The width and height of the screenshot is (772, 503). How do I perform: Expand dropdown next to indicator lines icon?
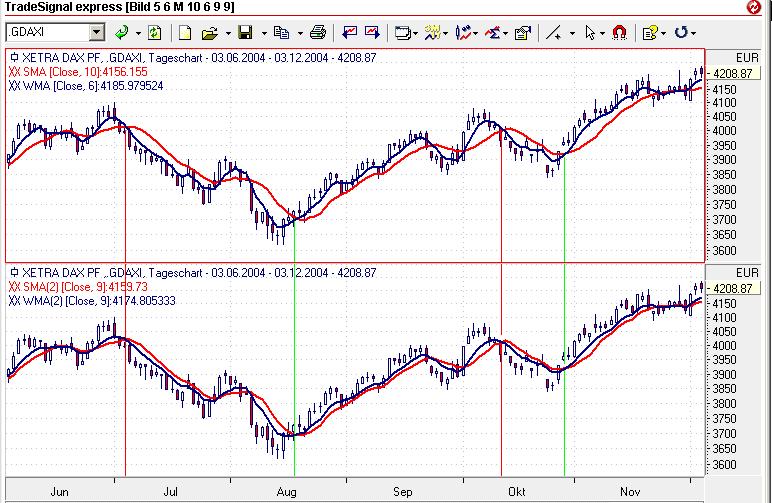tap(446, 33)
